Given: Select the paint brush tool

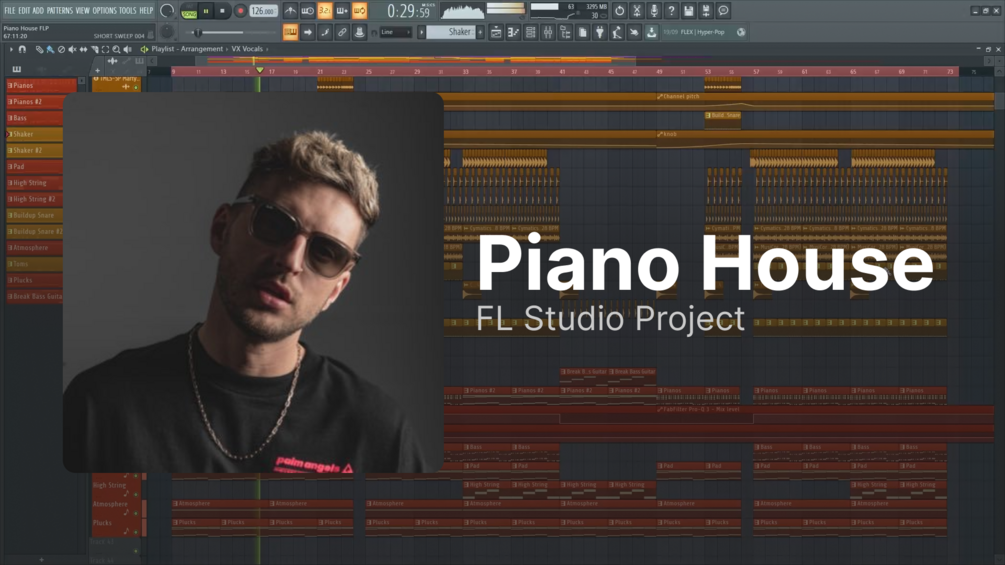Looking at the screenshot, I should 50,49.
